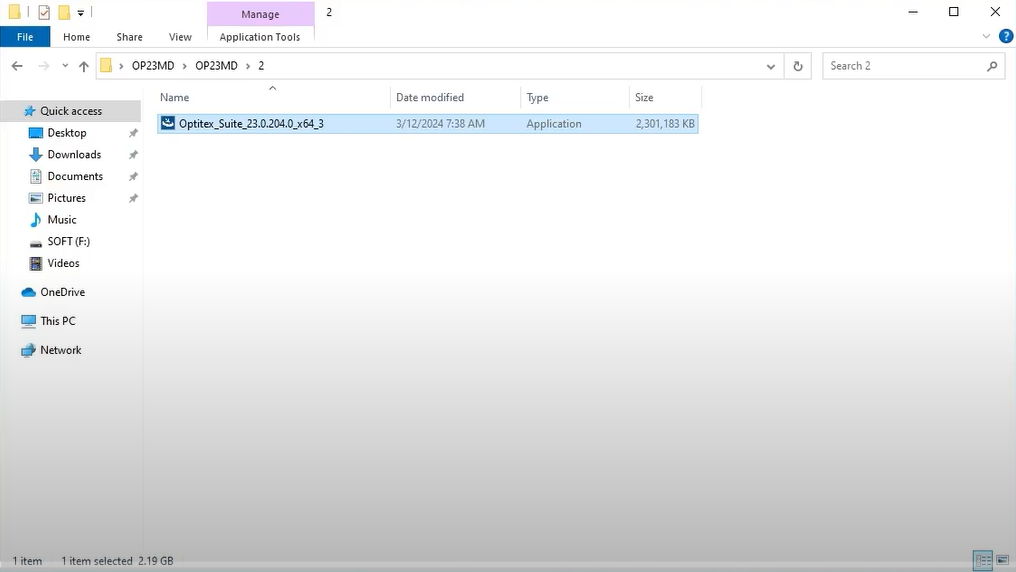Open the View ribbon tab
This screenshot has width=1016, height=572.
click(x=180, y=37)
